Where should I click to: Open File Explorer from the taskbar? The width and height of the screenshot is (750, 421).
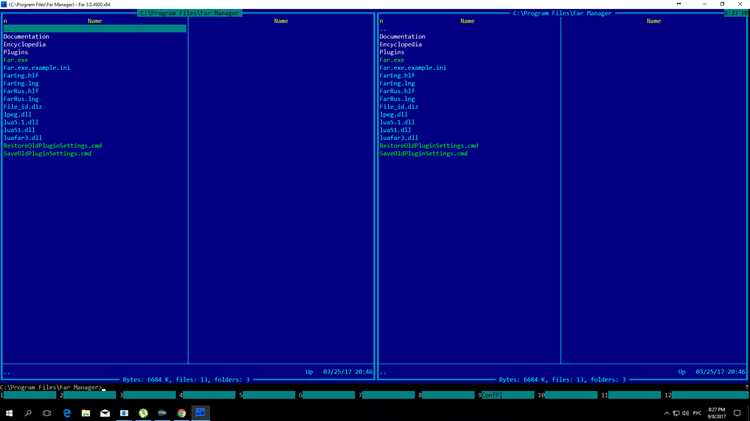(86, 413)
